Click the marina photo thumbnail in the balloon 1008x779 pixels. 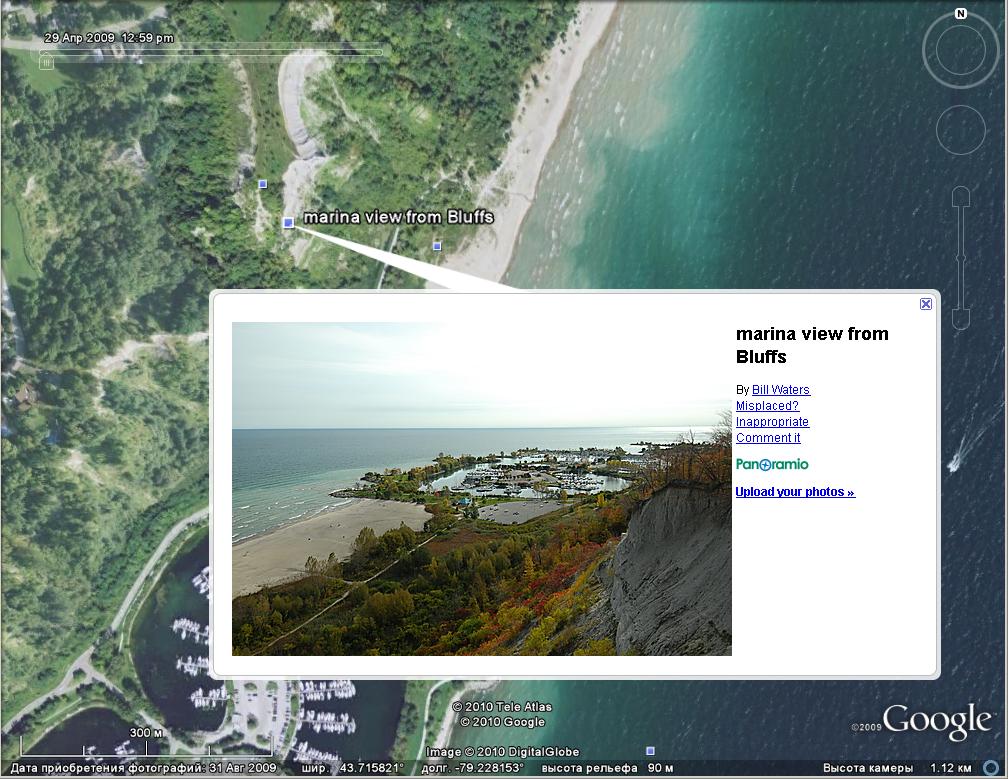[x=481, y=488]
